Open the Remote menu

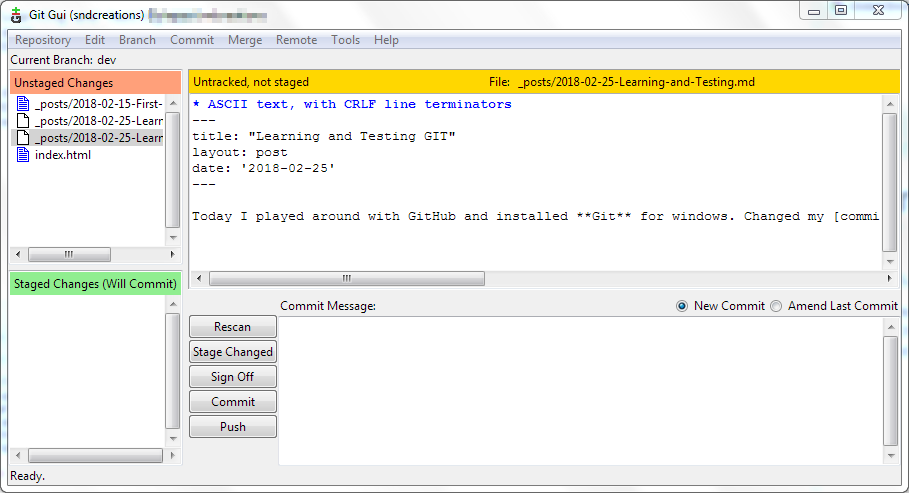[296, 40]
